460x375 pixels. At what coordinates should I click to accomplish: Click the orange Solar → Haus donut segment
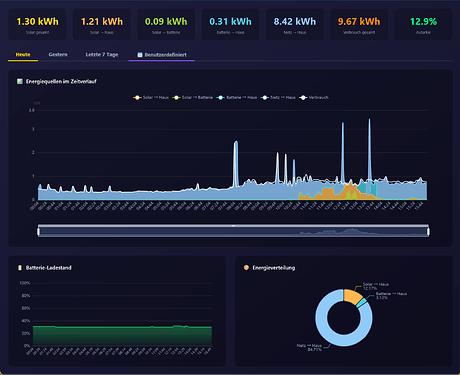(352, 296)
